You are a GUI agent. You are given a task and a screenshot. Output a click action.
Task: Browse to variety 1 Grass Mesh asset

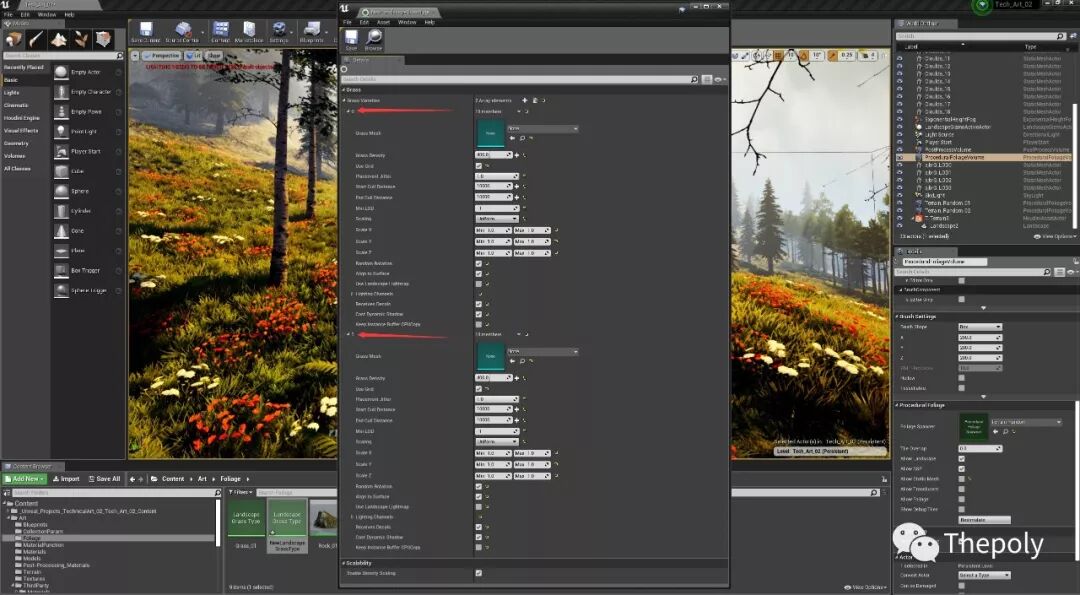click(522, 361)
